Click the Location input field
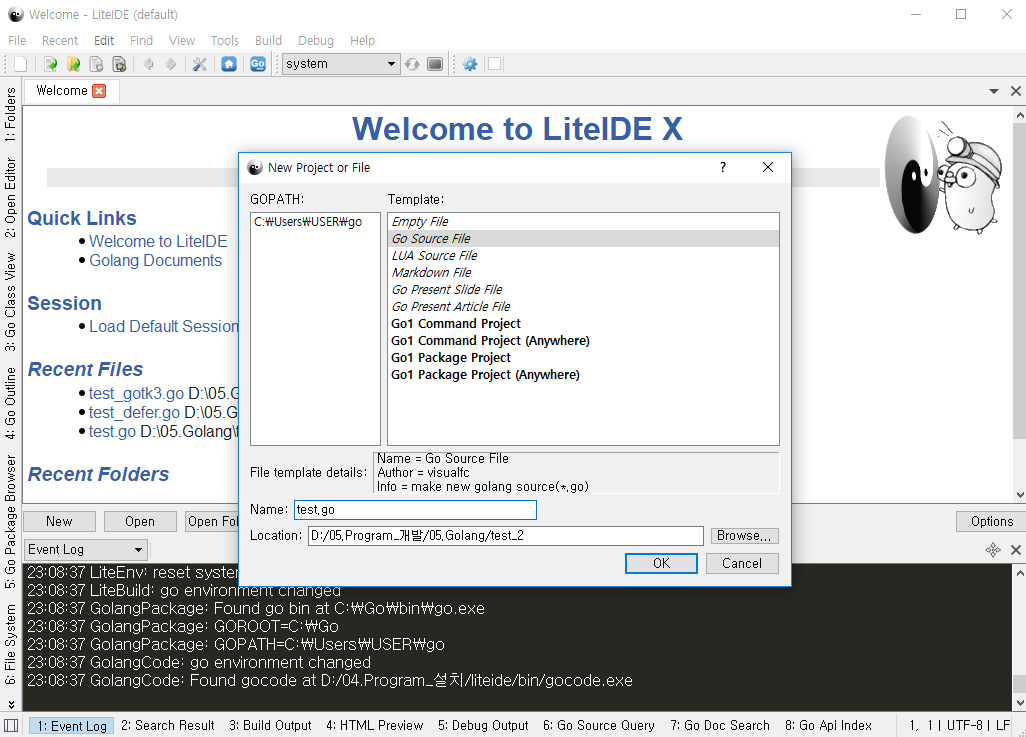This screenshot has width=1026, height=737. (505, 535)
